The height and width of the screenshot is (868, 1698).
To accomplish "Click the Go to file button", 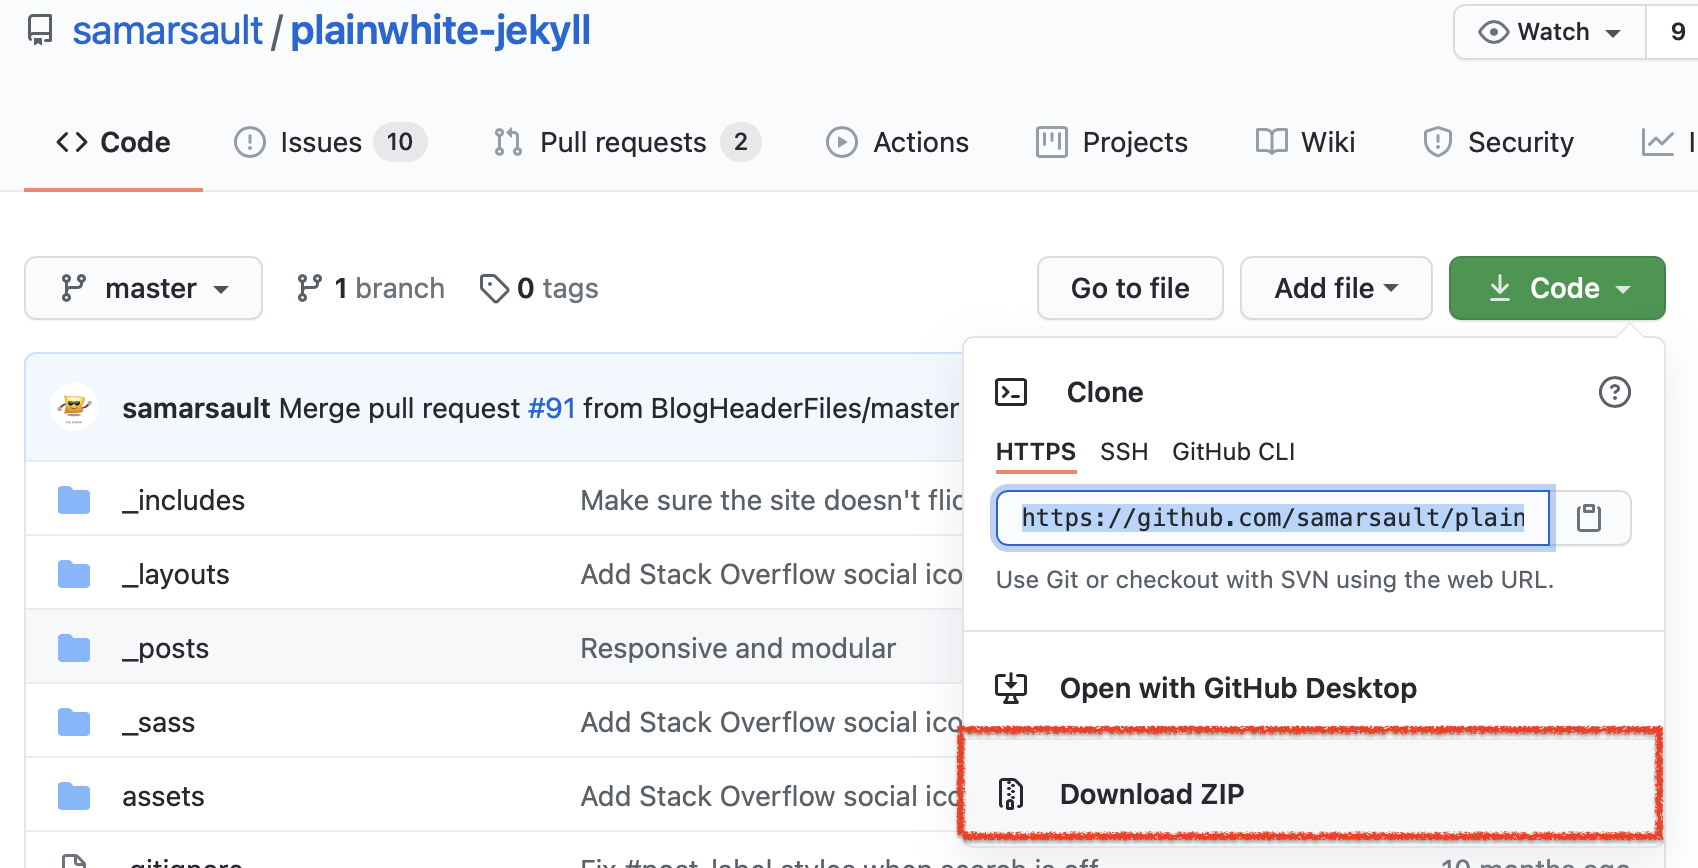I will coord(1130,288).
